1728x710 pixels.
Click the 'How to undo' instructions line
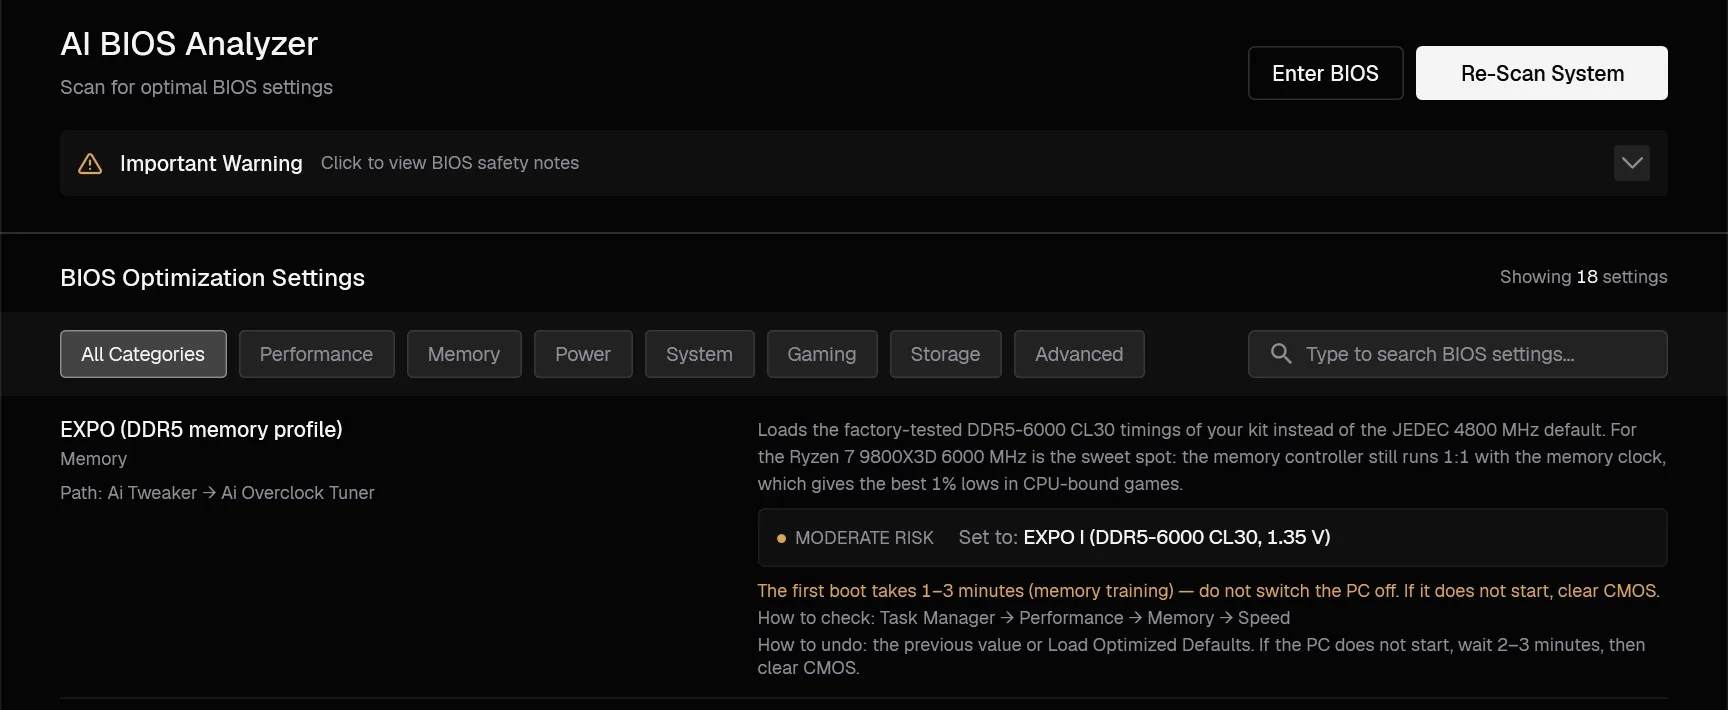pos(1201,656)
